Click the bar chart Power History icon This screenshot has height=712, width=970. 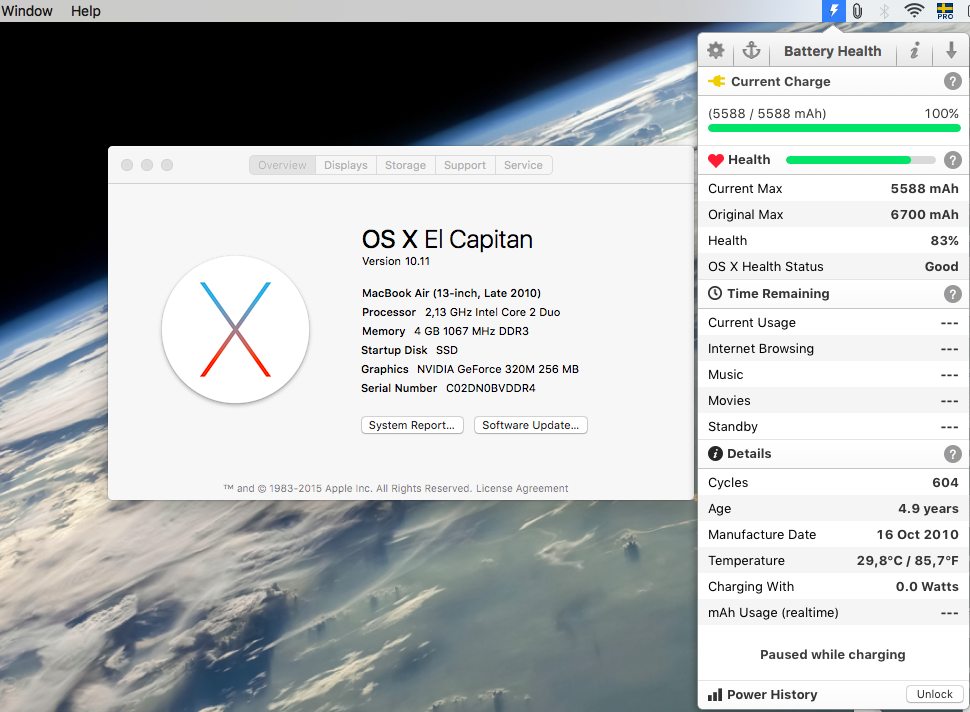coord(715,695)
